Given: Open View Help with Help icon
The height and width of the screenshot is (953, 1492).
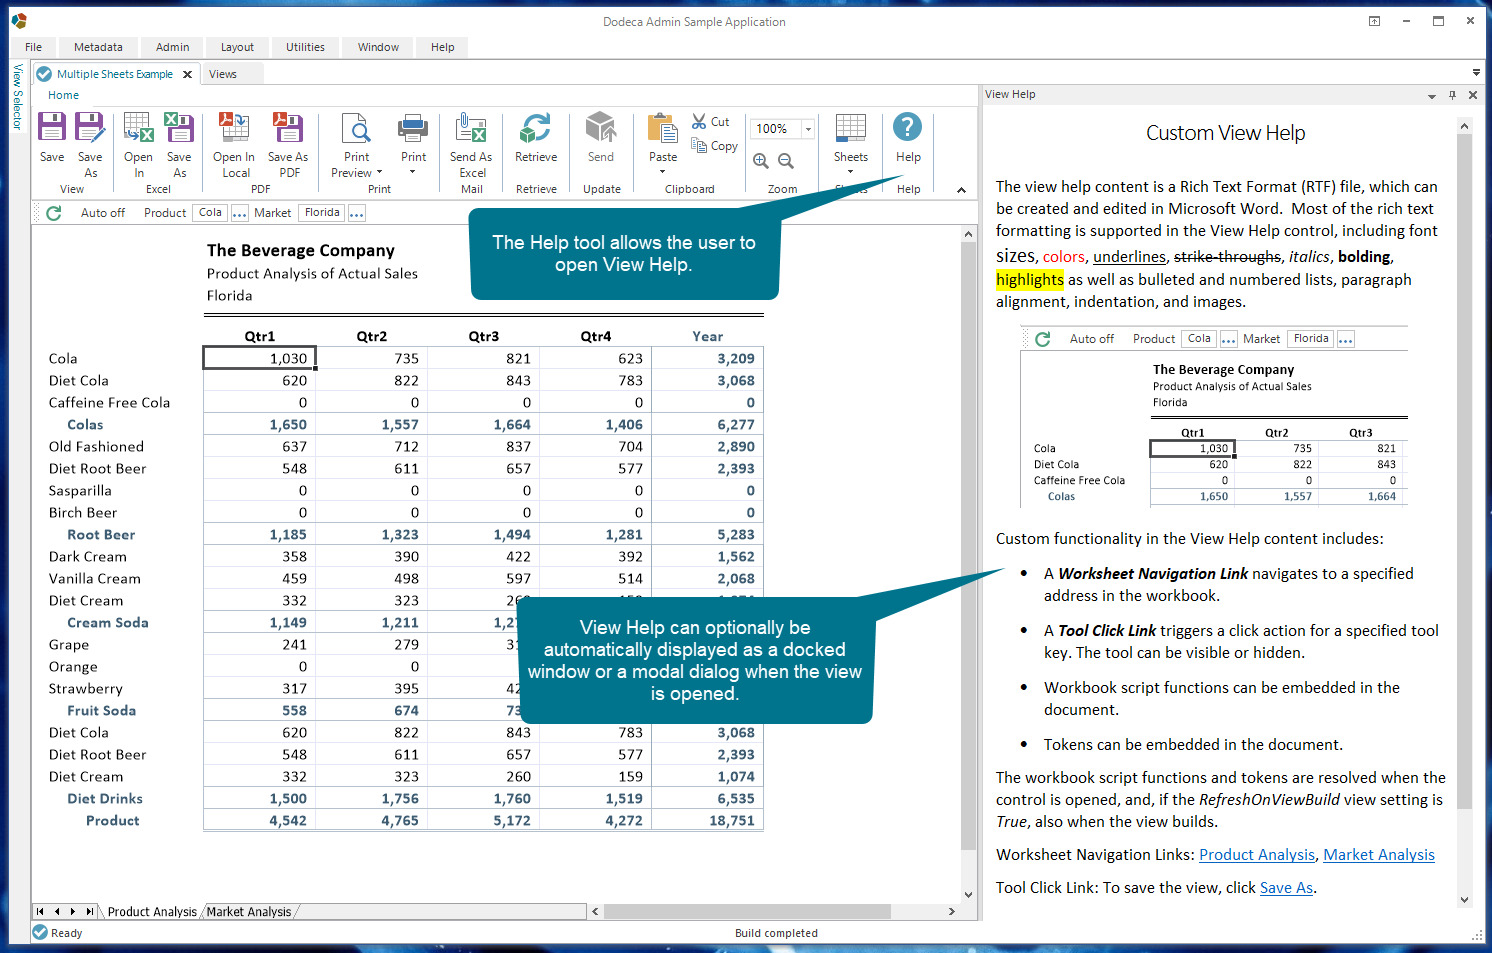Looking at the screenshot, I should pyautogui.click(x=908, y=127).
